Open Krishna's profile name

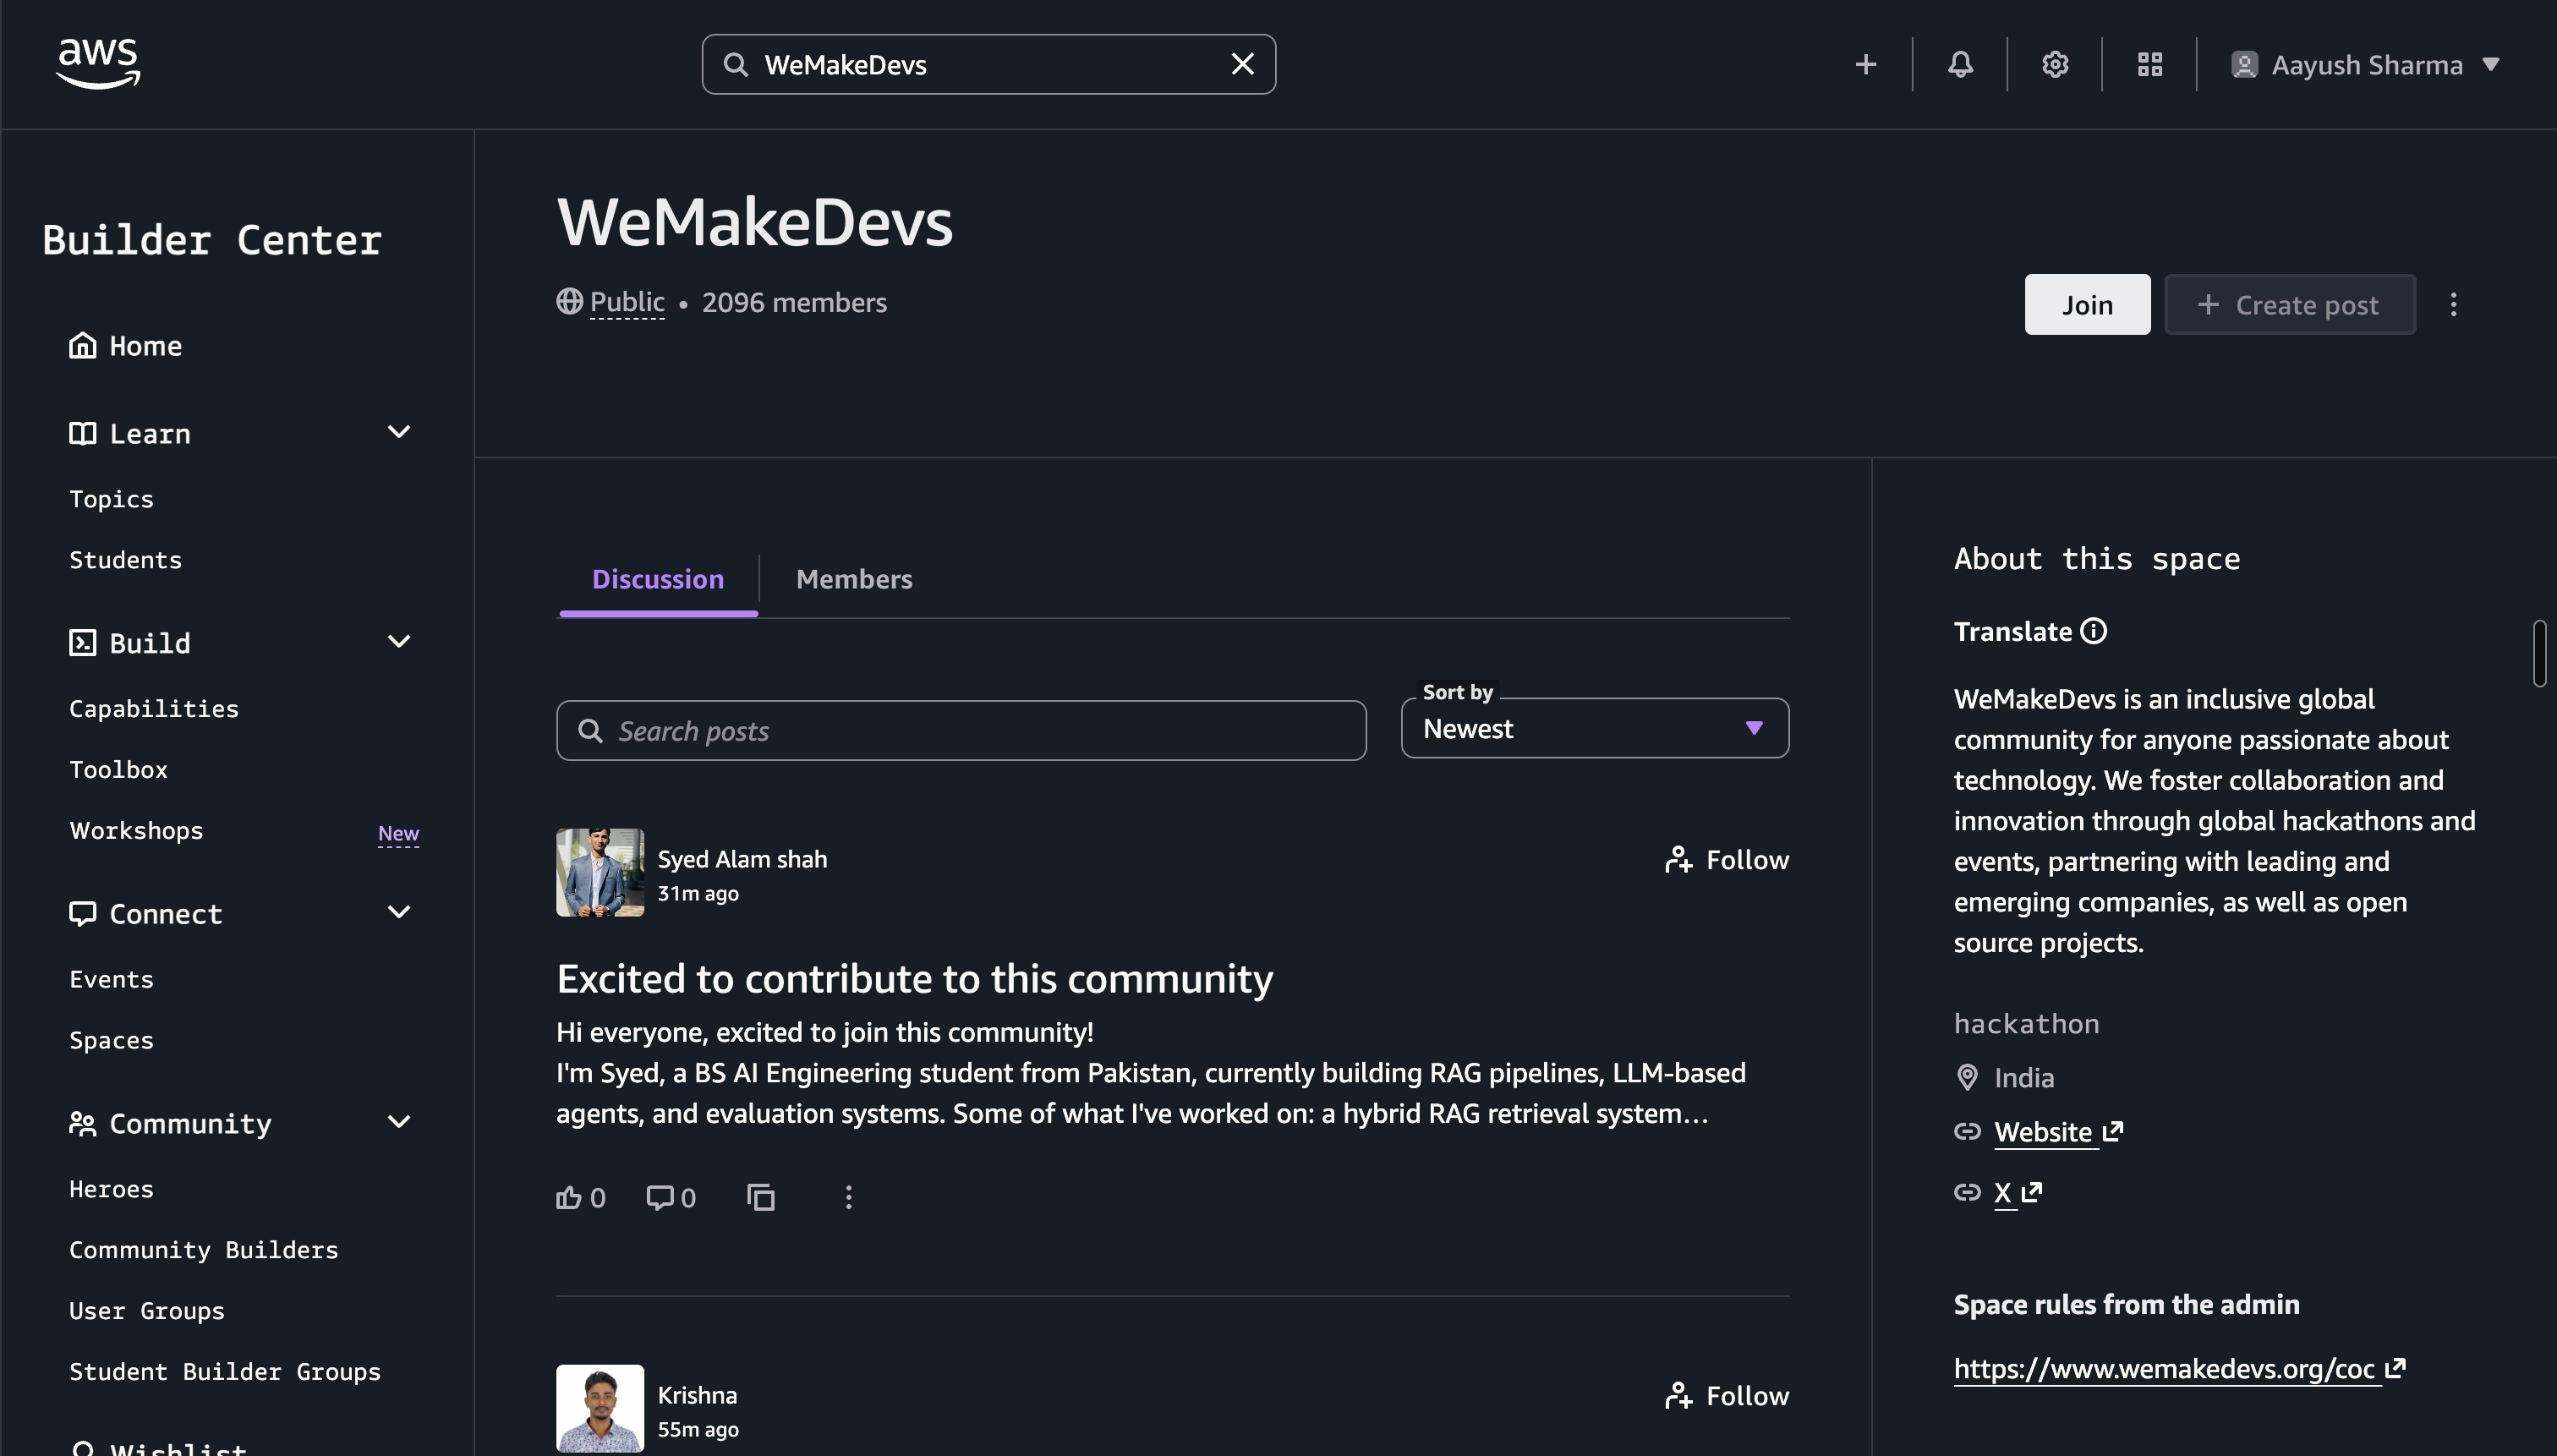click(697, 1395)
